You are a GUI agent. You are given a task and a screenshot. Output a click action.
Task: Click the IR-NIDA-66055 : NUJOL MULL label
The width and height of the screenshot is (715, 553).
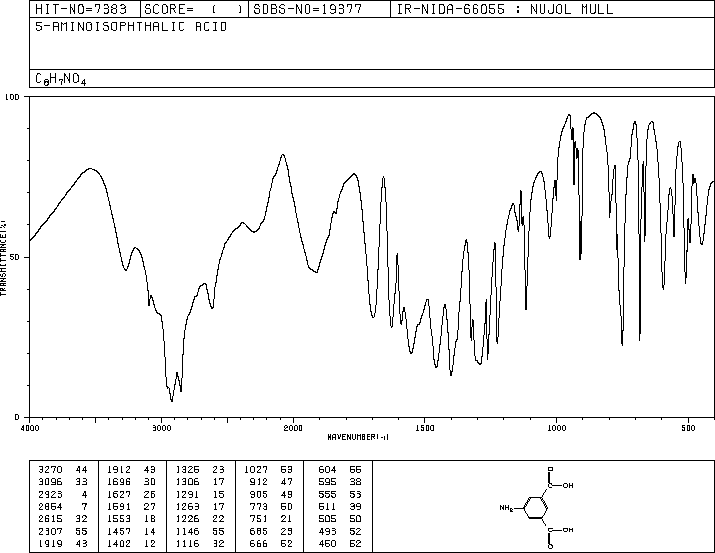point(505,9)
